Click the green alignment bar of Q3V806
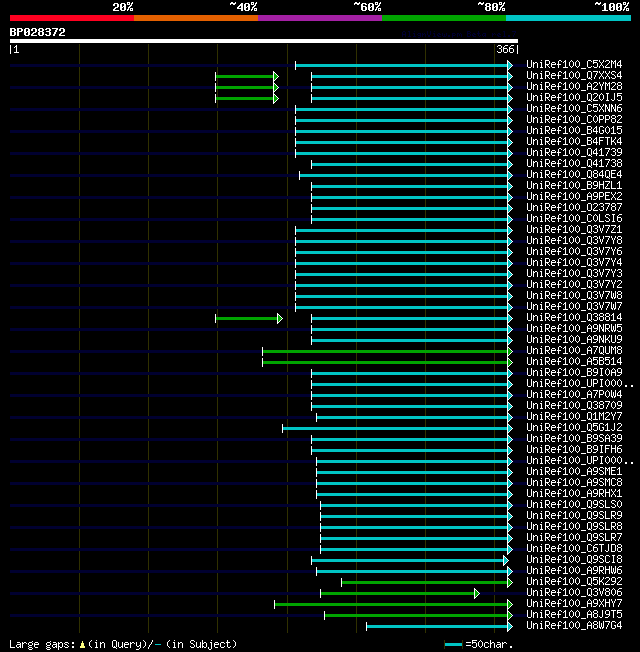 [x=400, y=593]
